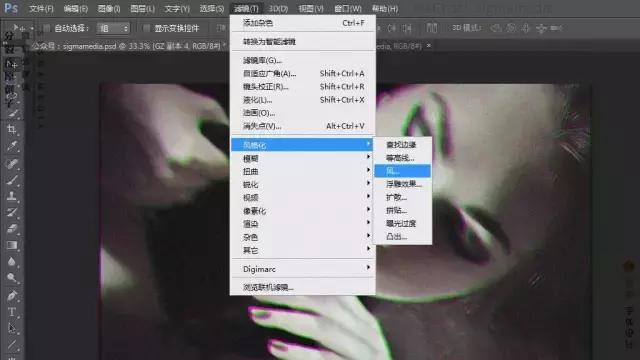The width and height of the screenshot is (640, 360).
Task: Open the 窗口(W) menu
Action: [348, 8]
